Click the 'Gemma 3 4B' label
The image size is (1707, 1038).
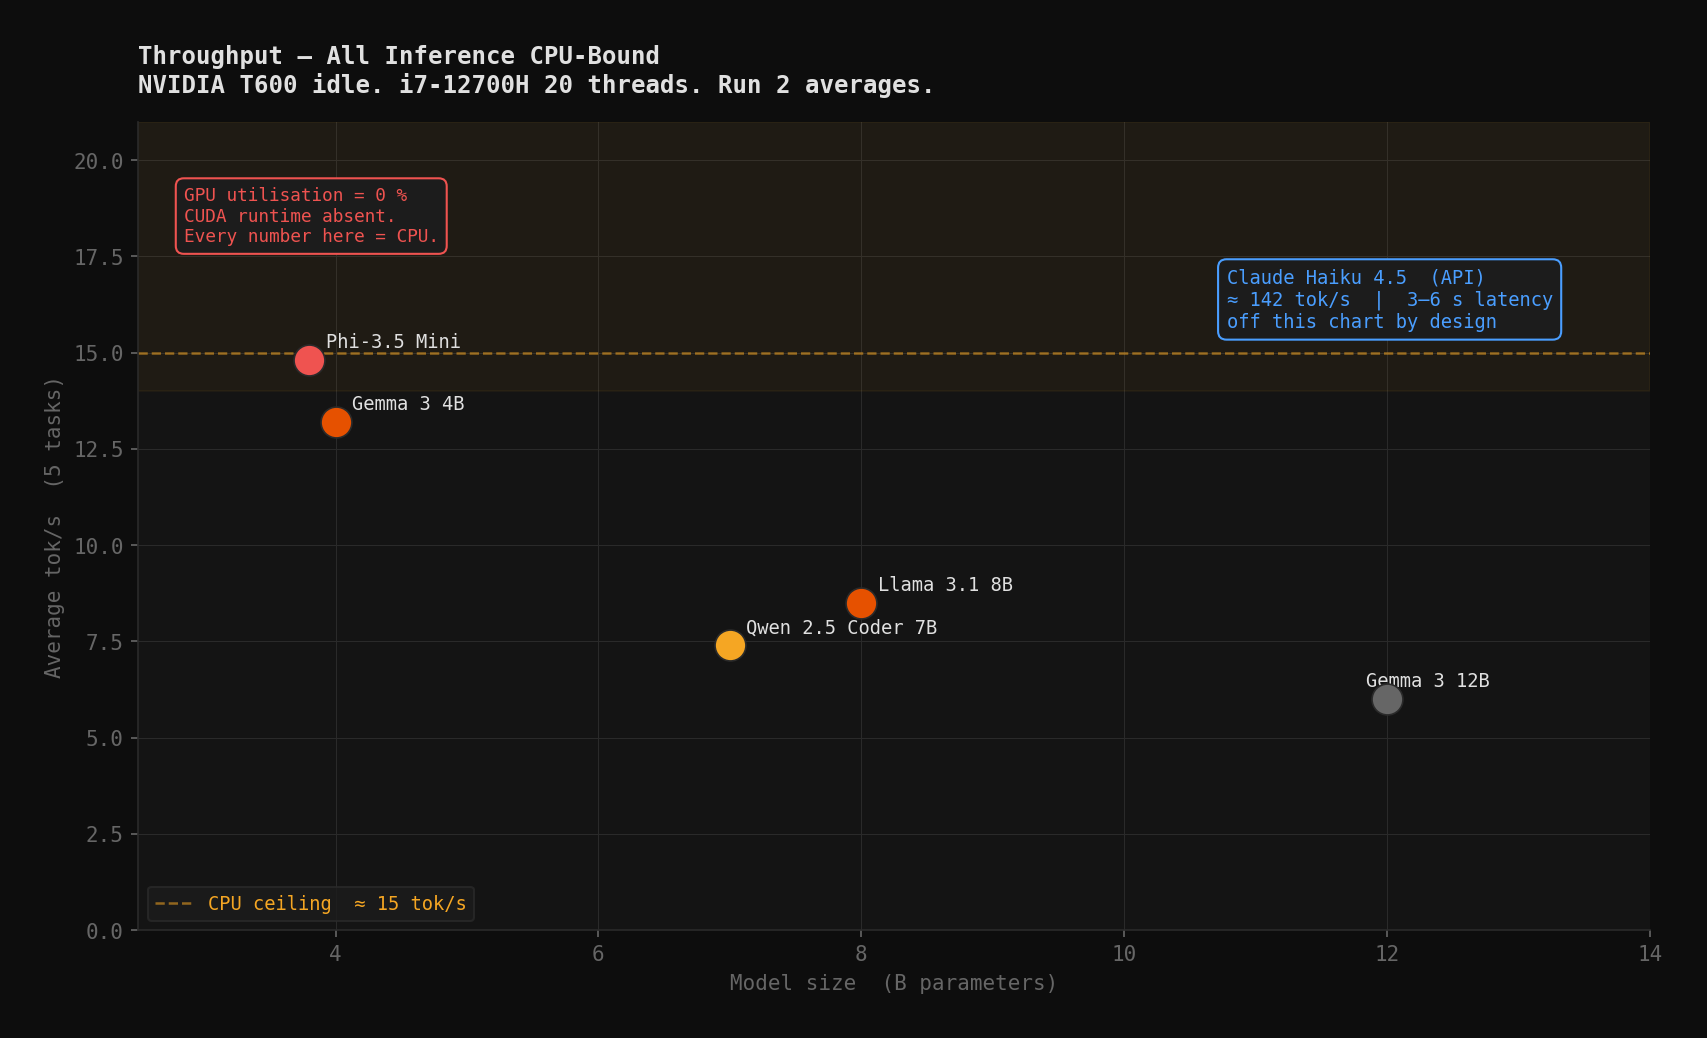(408, 404)
